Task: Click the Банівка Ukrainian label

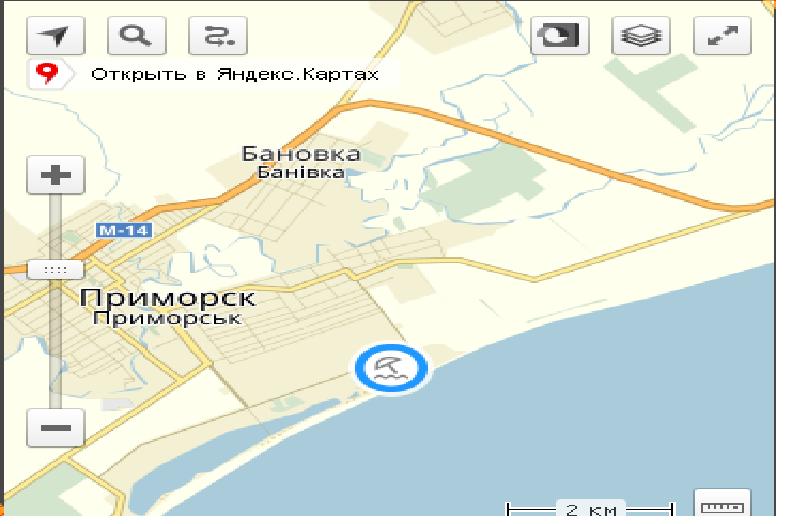Action: (x=301, y=173)
